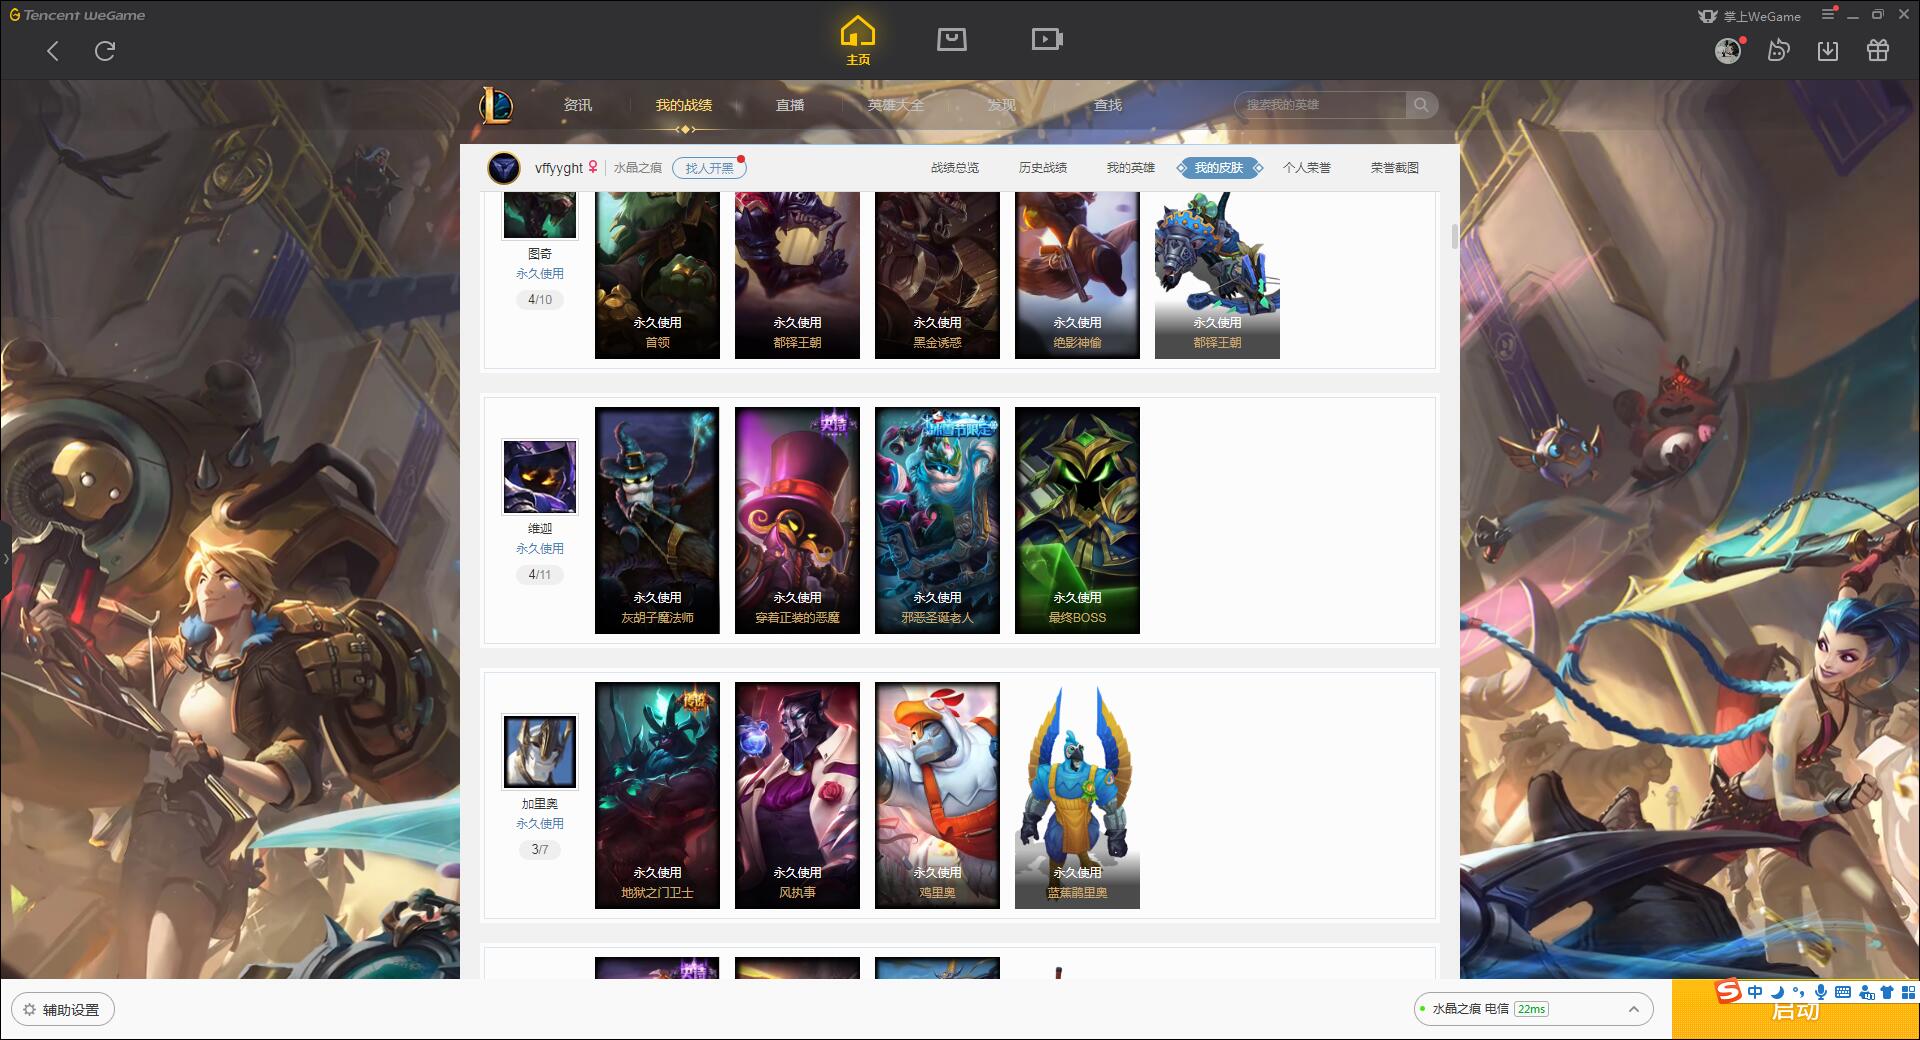Screen dimensions: 1920x1040
Task: Click the League of Legends logo
Action: (496, 105)
